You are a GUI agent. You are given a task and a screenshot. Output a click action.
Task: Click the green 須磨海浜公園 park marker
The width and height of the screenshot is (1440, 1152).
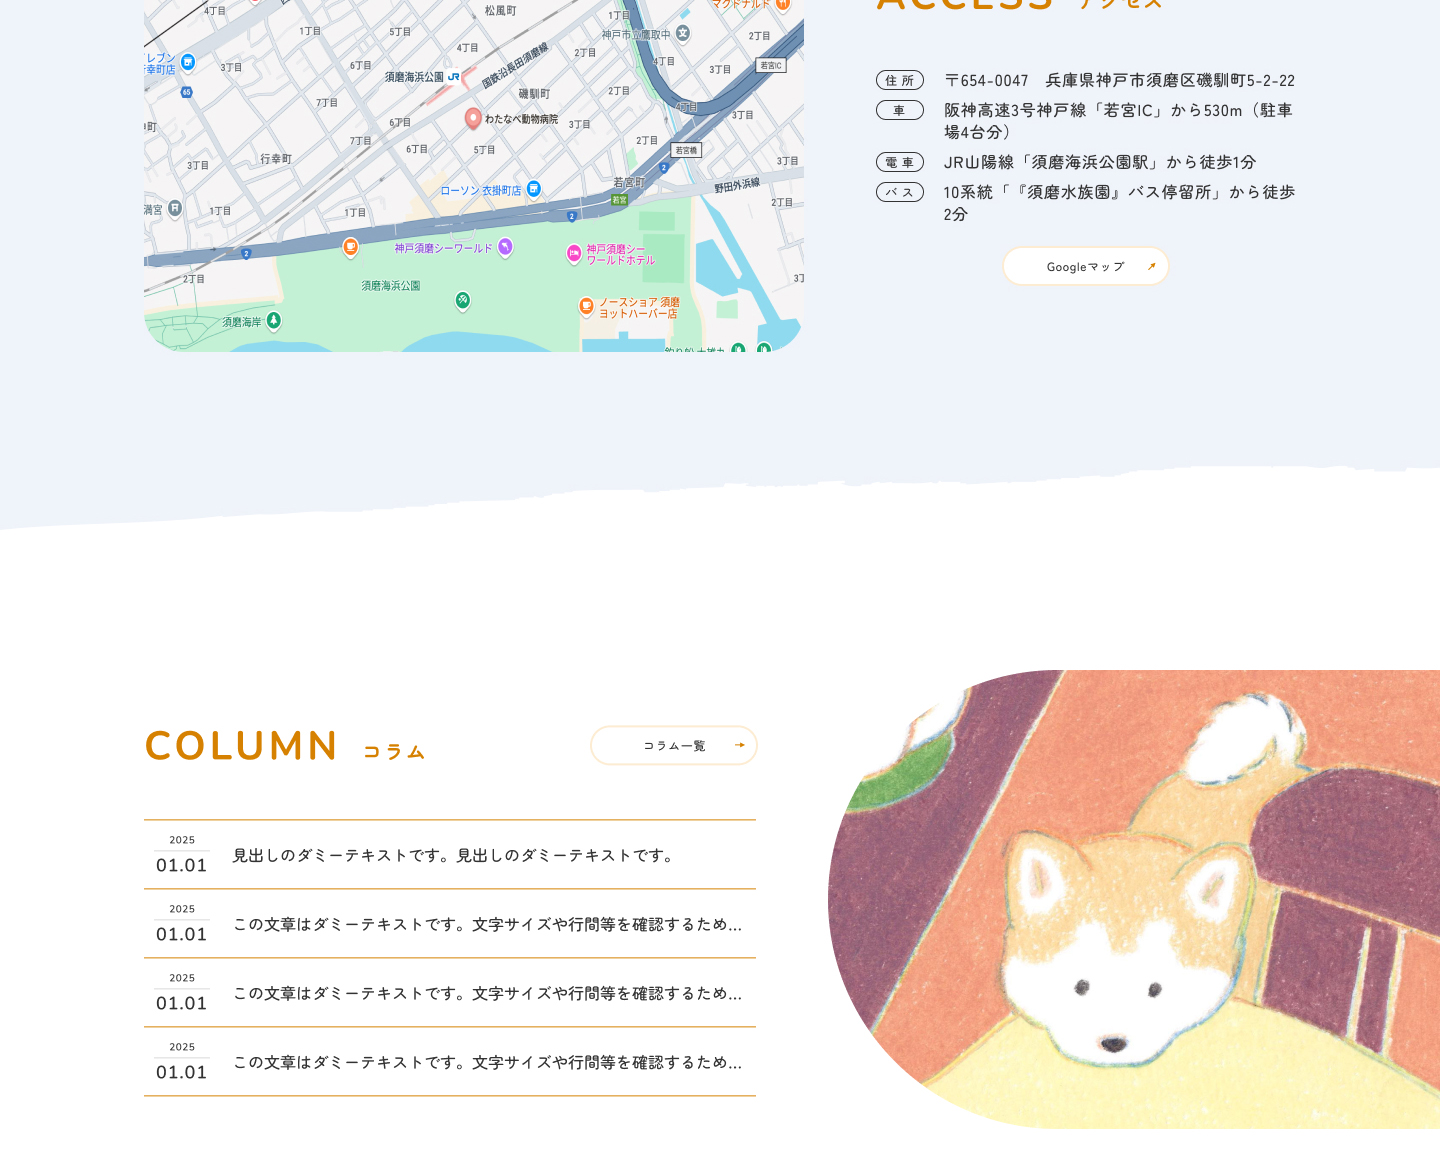(462, 299)
